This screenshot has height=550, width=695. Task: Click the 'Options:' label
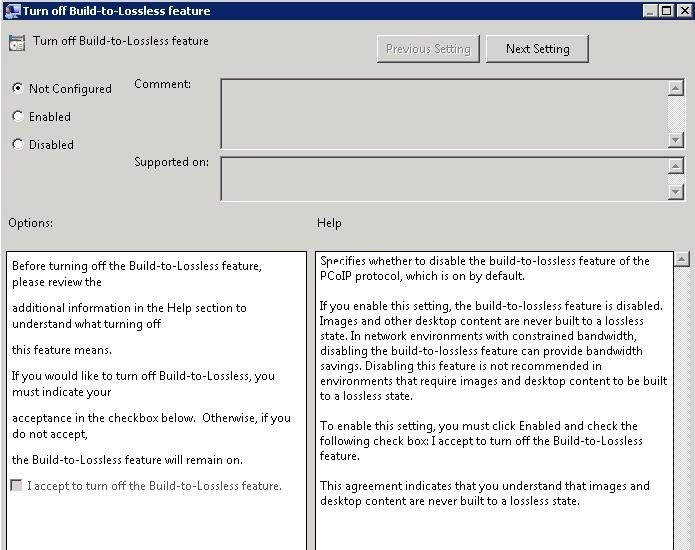point(31,222)
